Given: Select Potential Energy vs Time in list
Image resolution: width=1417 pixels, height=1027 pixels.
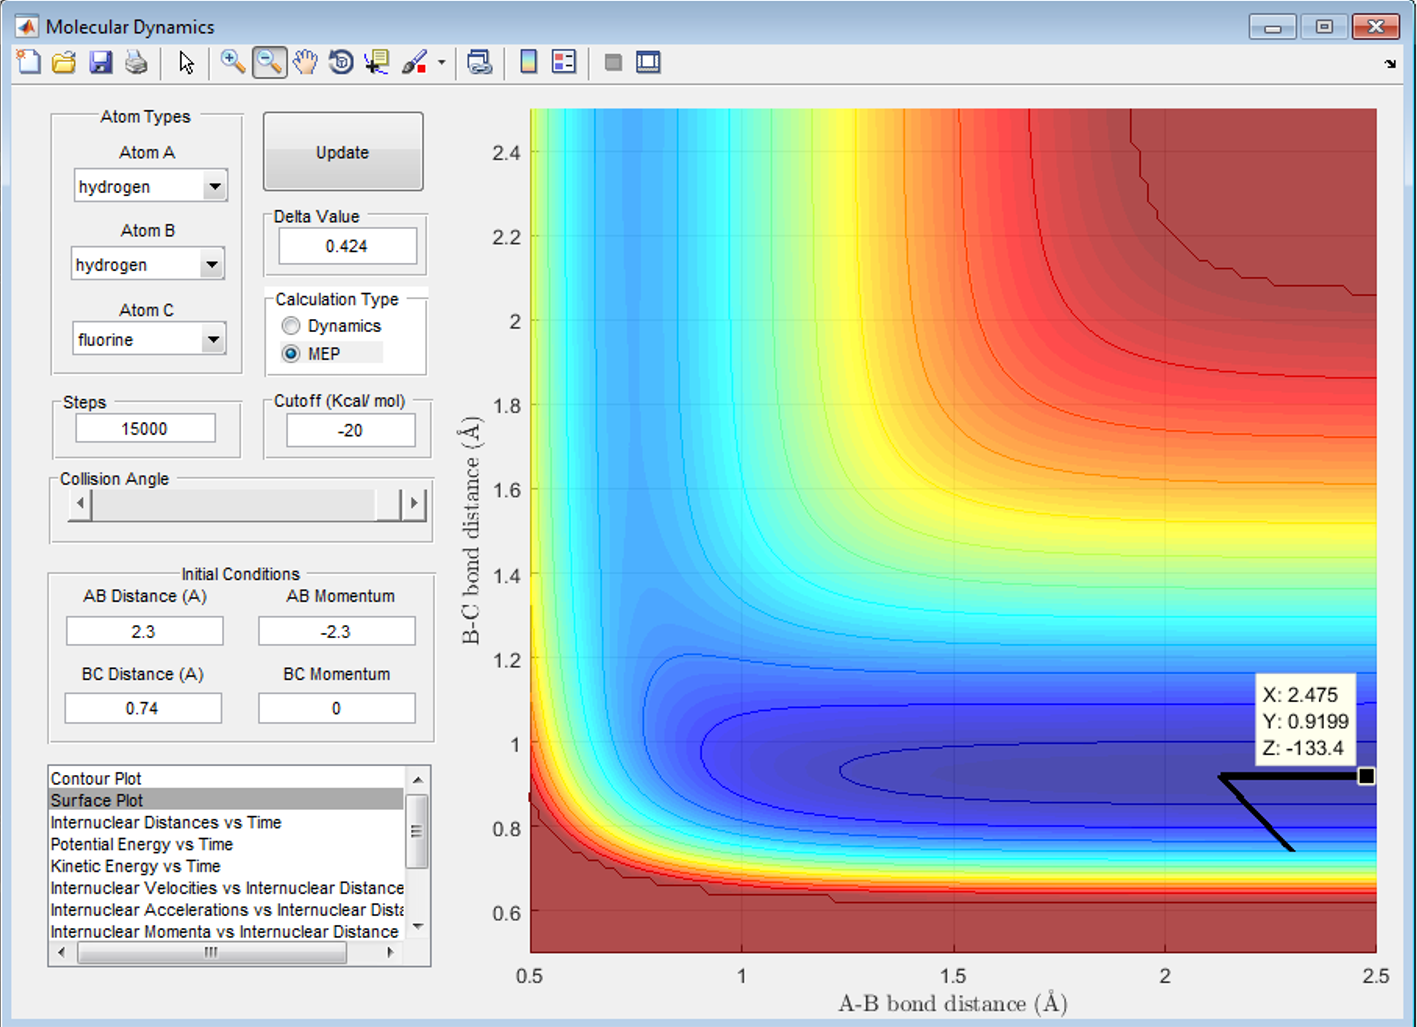Looking at the screenshot, I should coord(141,844).
